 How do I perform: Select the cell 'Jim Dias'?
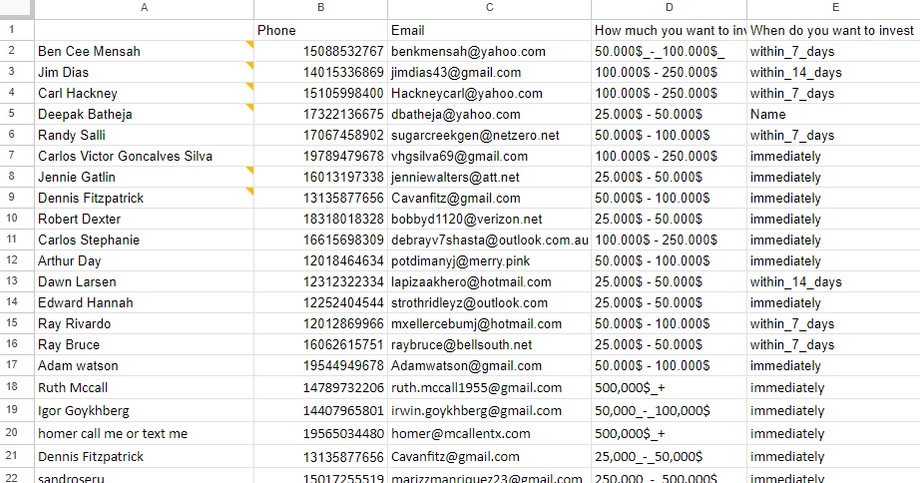tap(144, 72)
